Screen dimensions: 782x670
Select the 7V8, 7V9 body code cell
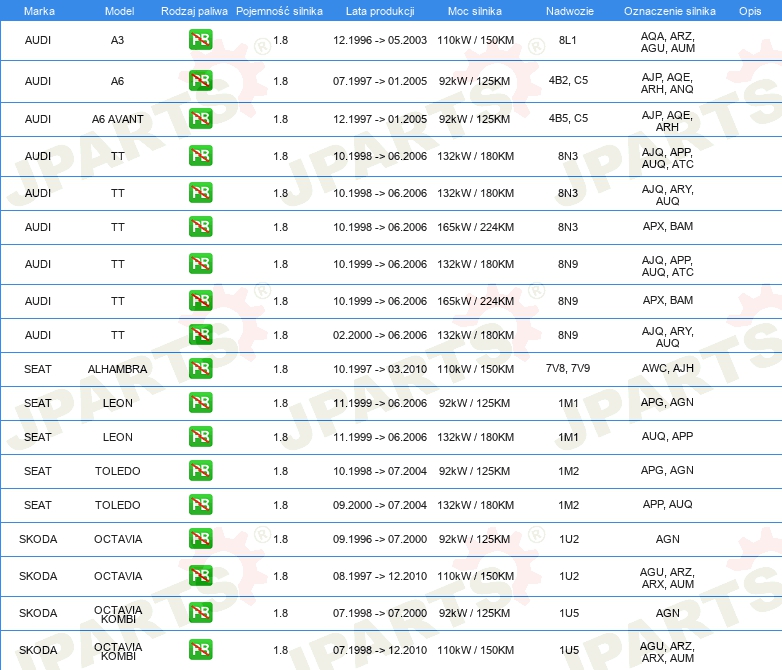568,368
